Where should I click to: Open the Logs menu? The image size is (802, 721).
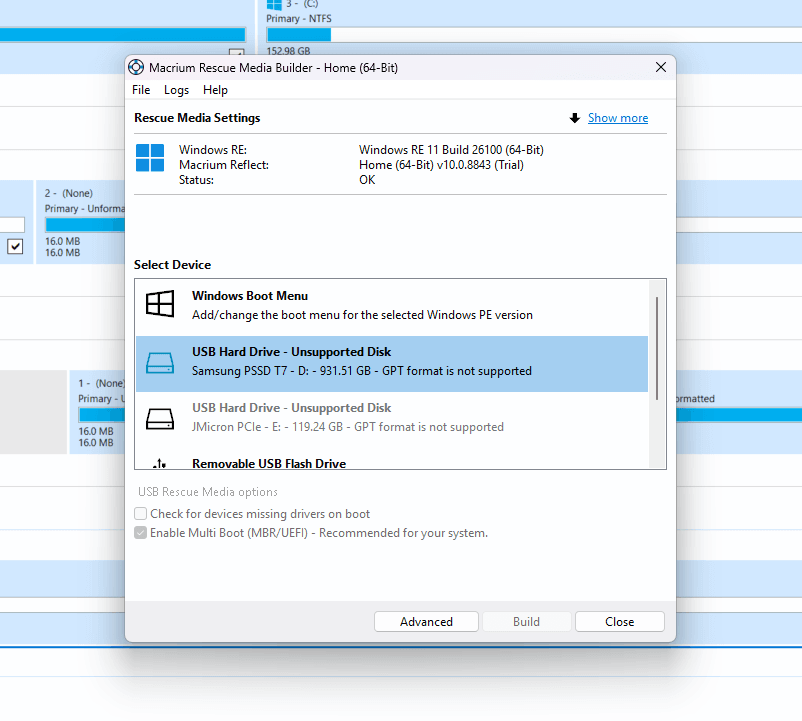[x=176, y=90]
